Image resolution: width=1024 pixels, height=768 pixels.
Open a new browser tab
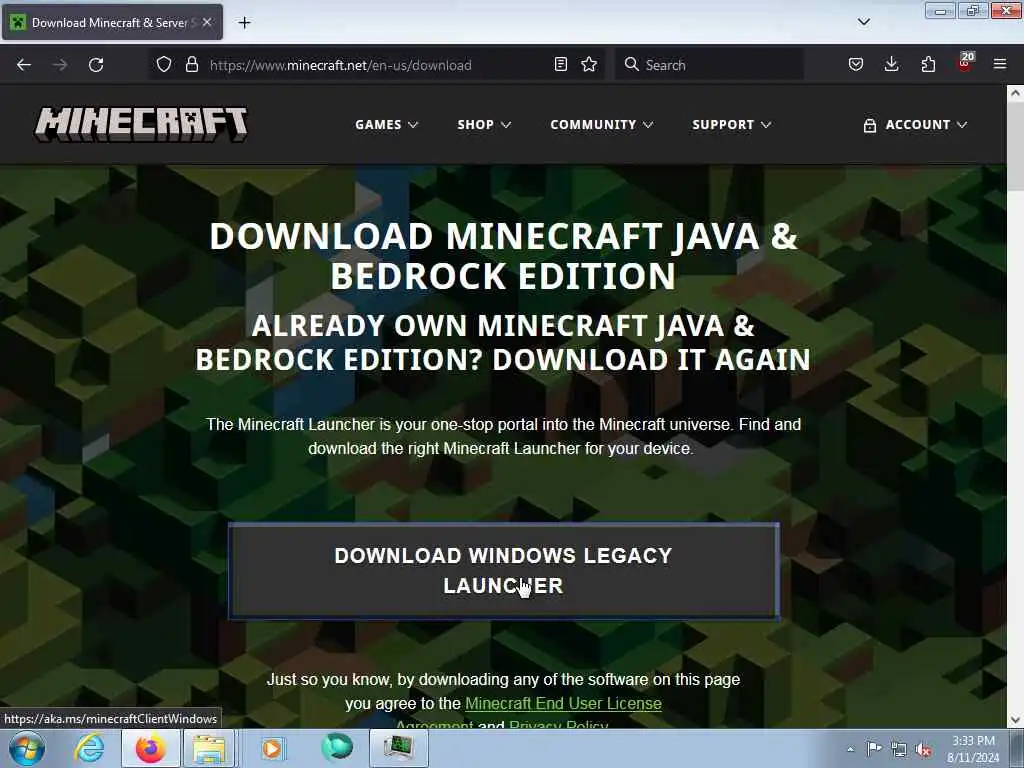click(x=244, y=23)
